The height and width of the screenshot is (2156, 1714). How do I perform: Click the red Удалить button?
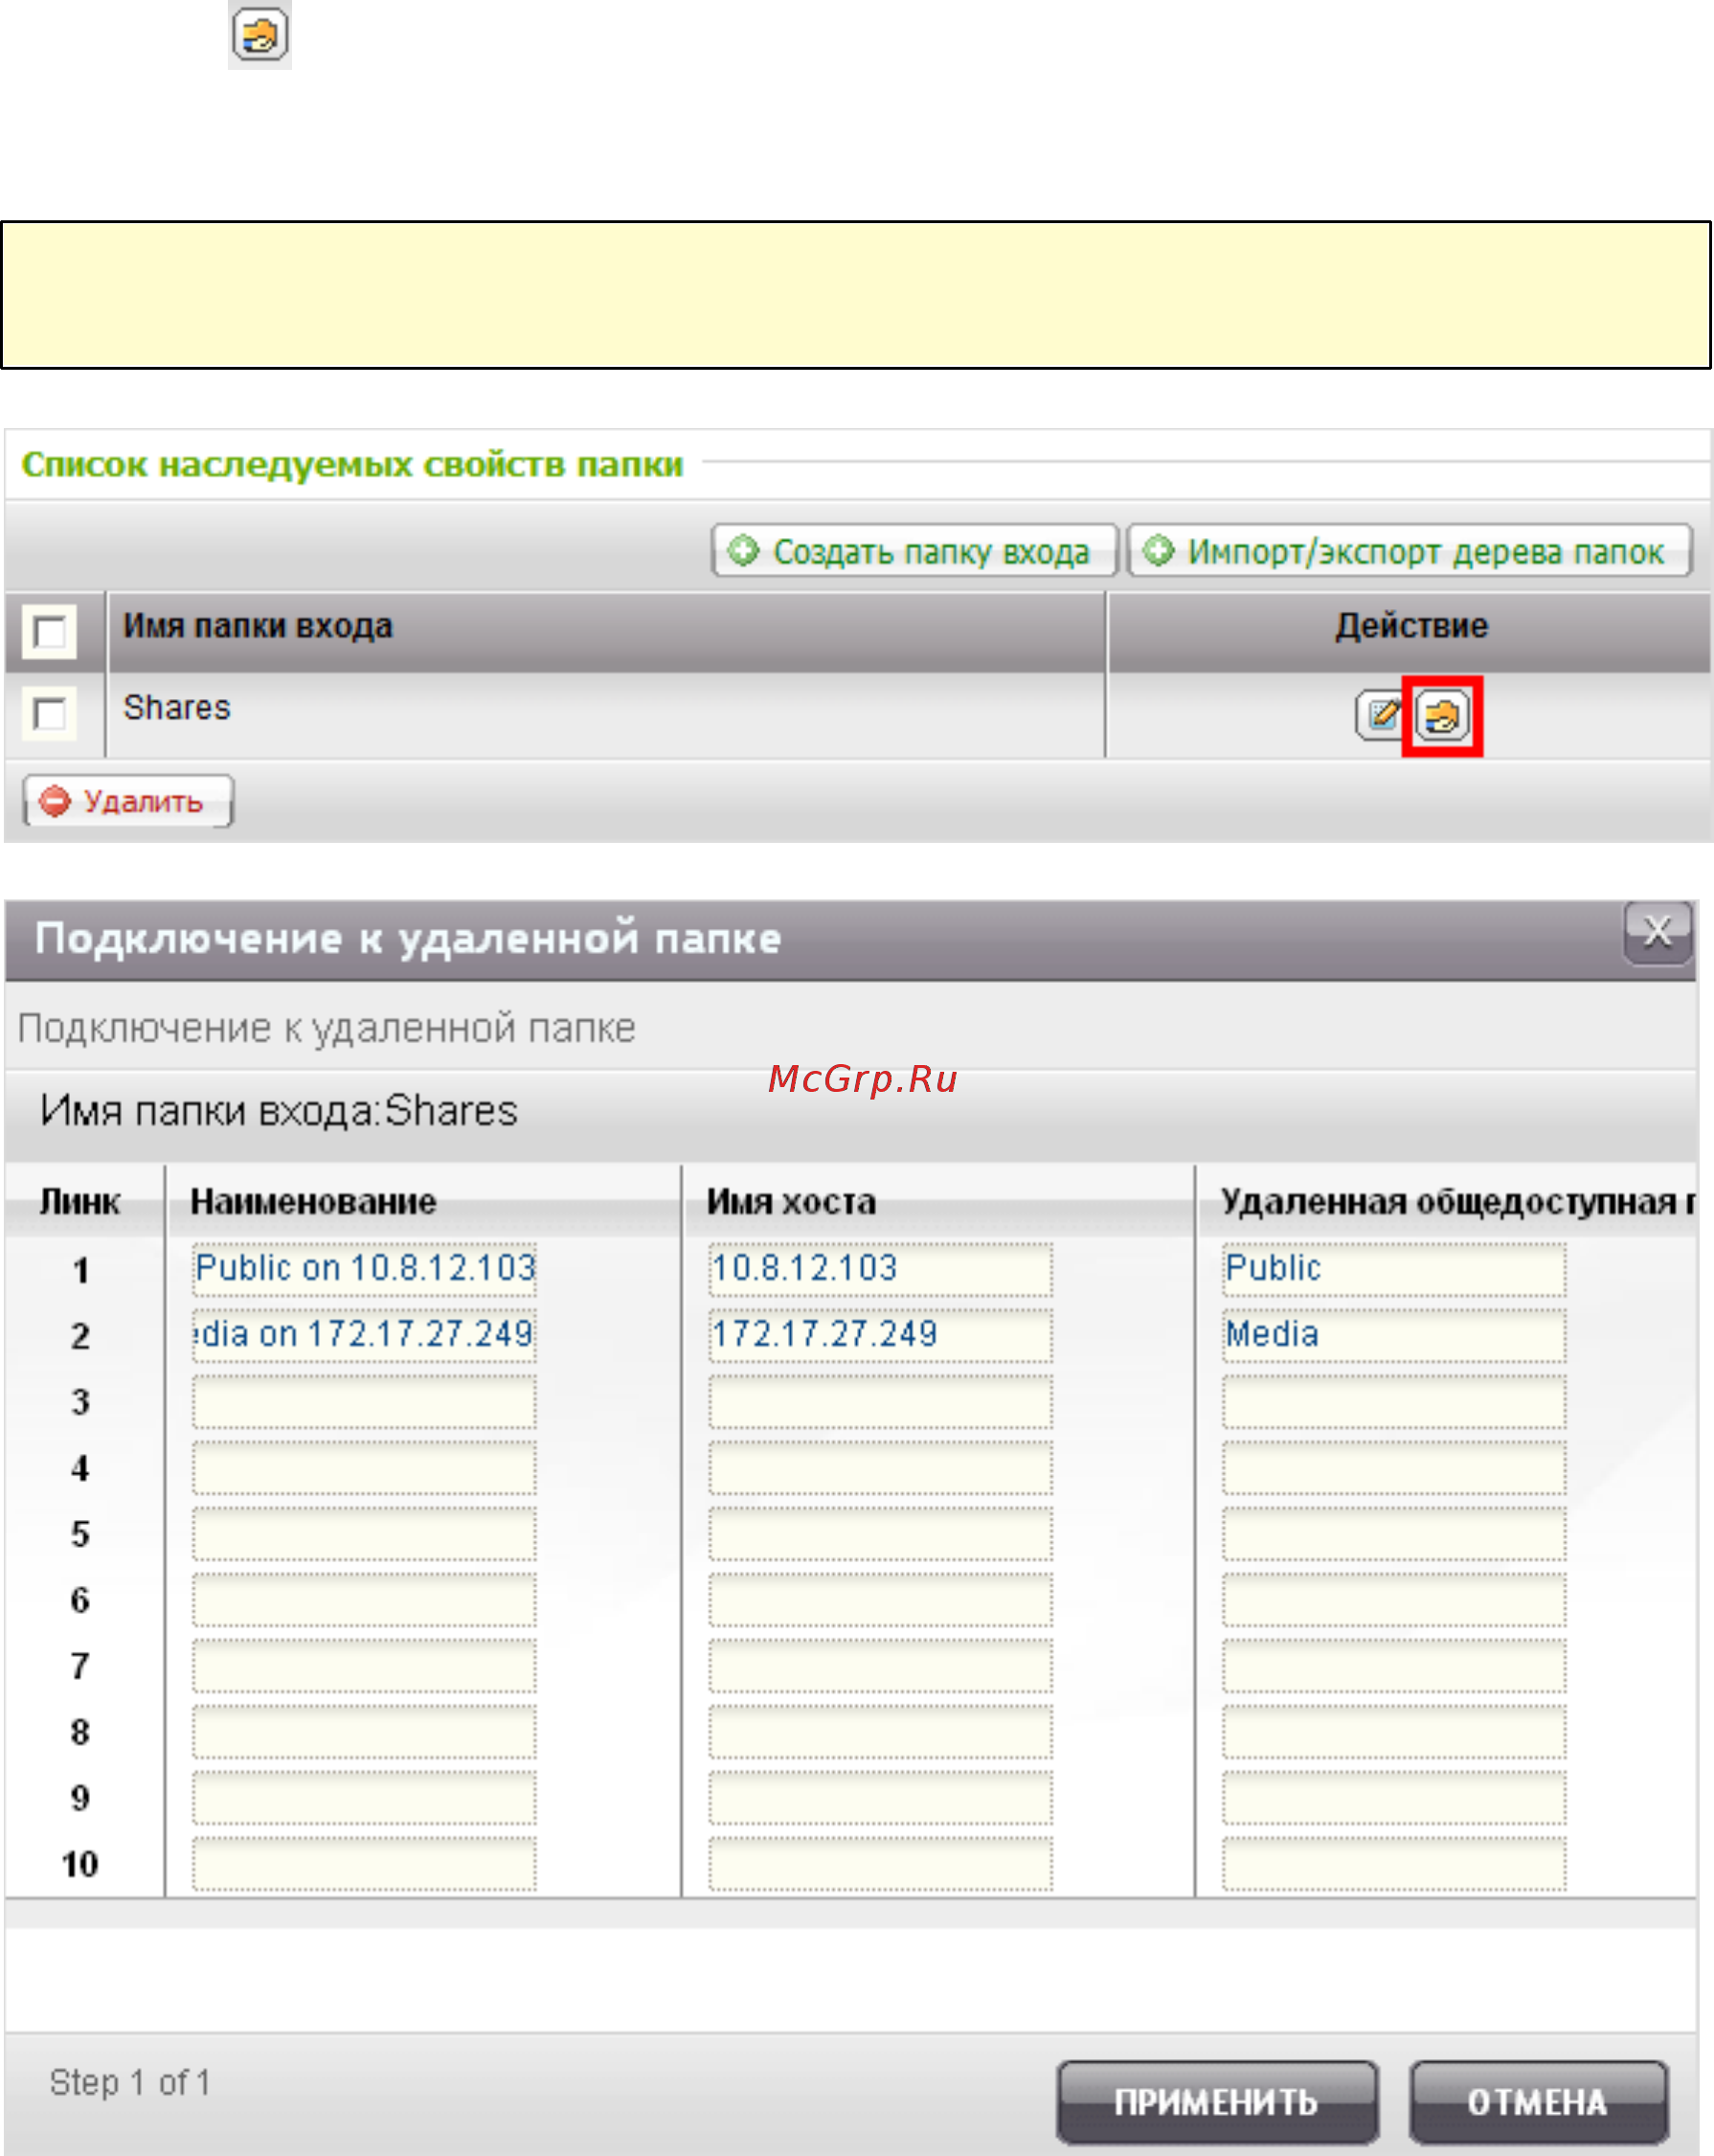128,801
